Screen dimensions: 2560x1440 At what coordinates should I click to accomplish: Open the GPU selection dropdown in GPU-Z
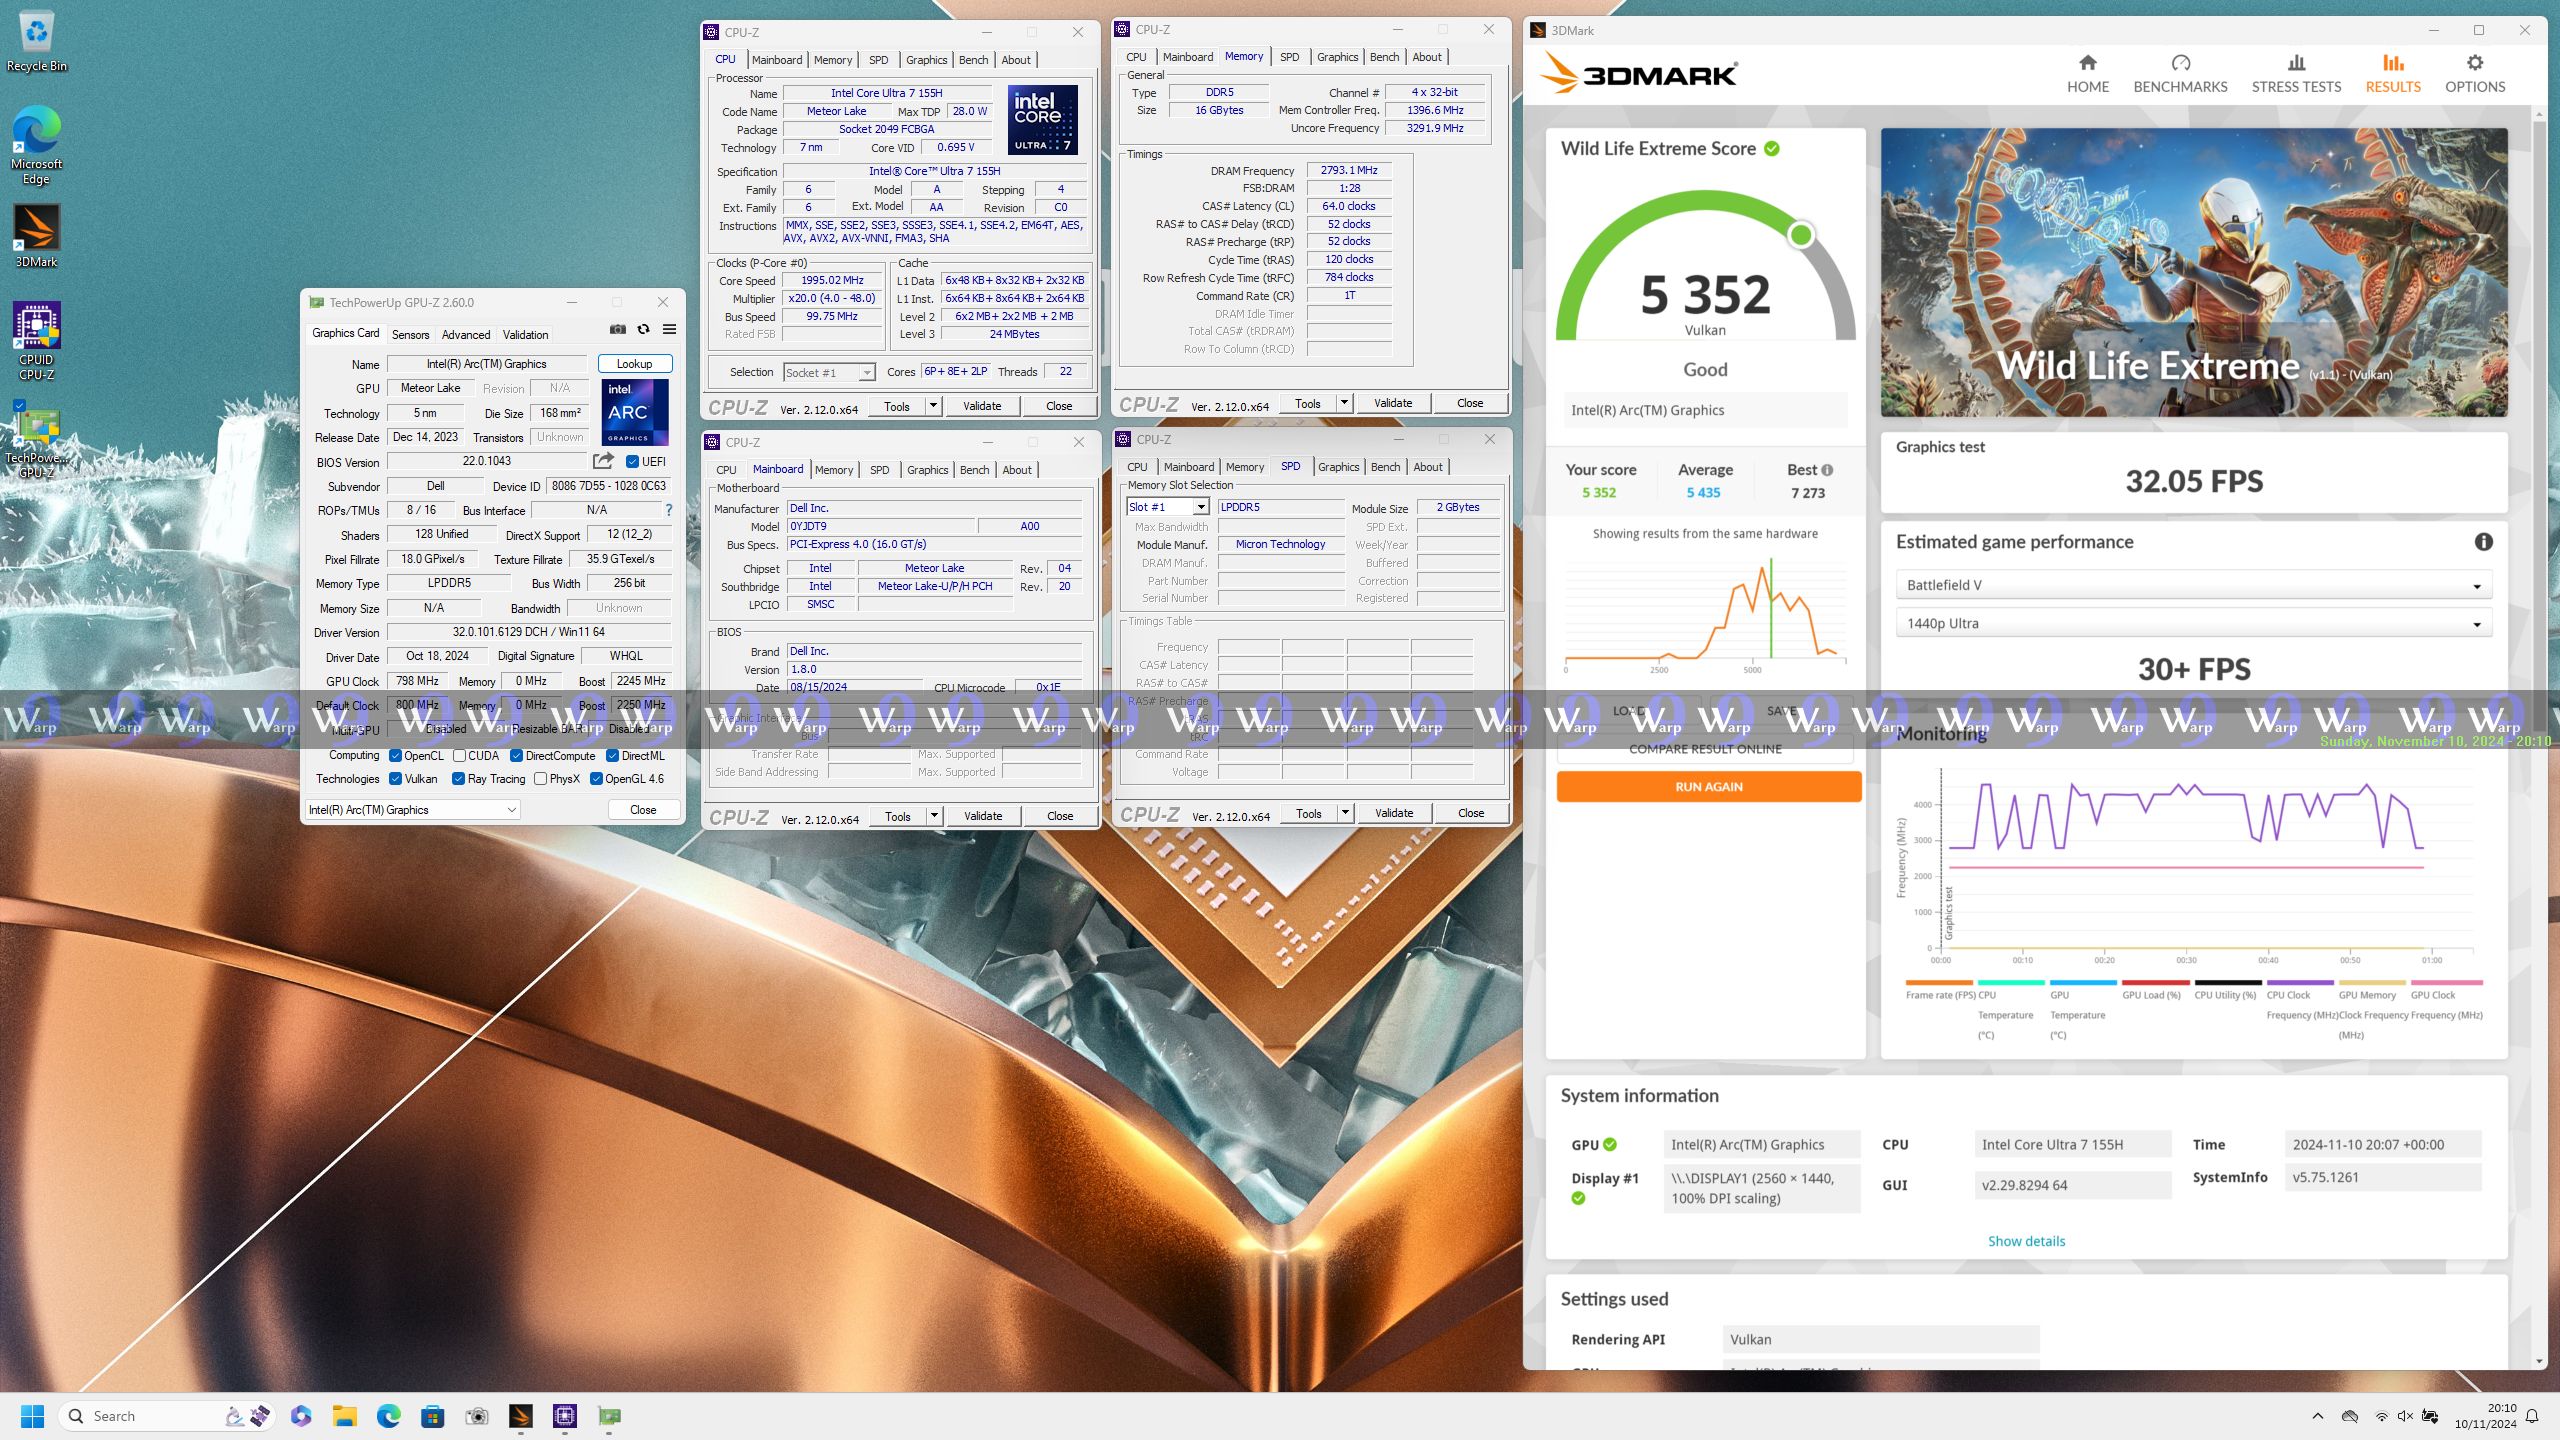coord(412,810)
